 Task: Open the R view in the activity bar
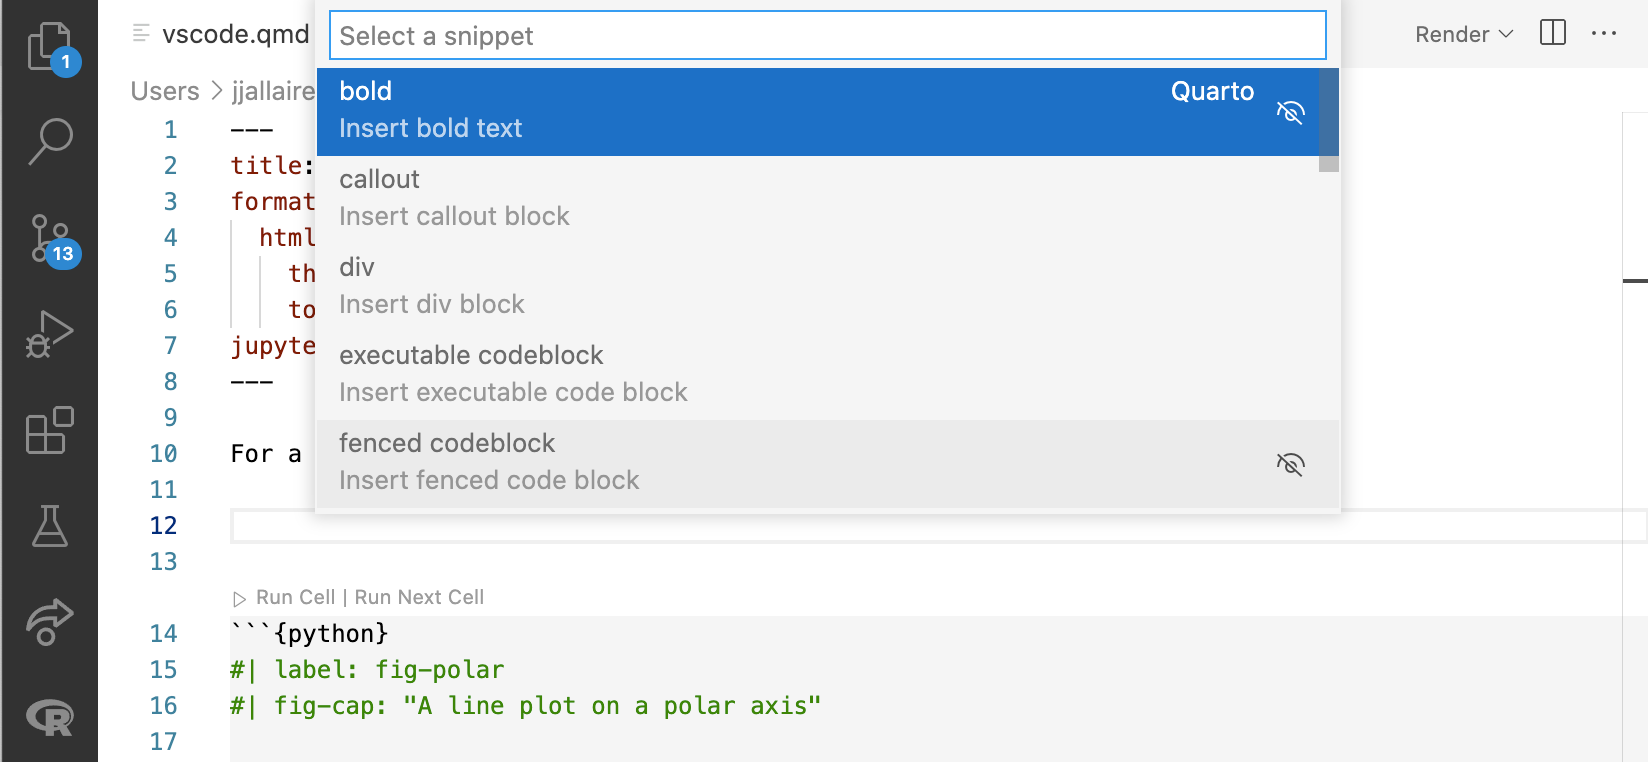point(51,718)
